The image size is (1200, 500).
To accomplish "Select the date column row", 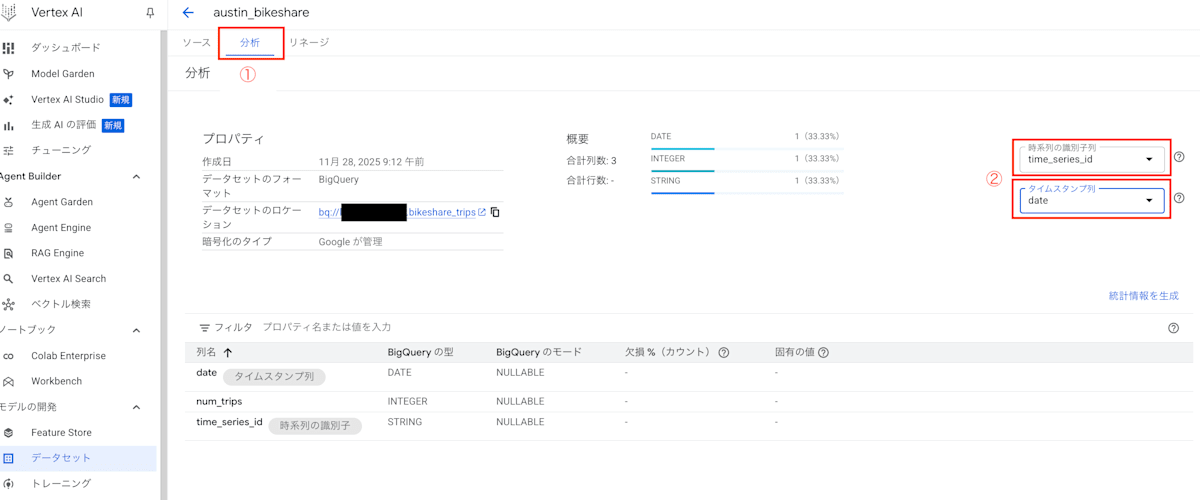I will tap(689, 375).
